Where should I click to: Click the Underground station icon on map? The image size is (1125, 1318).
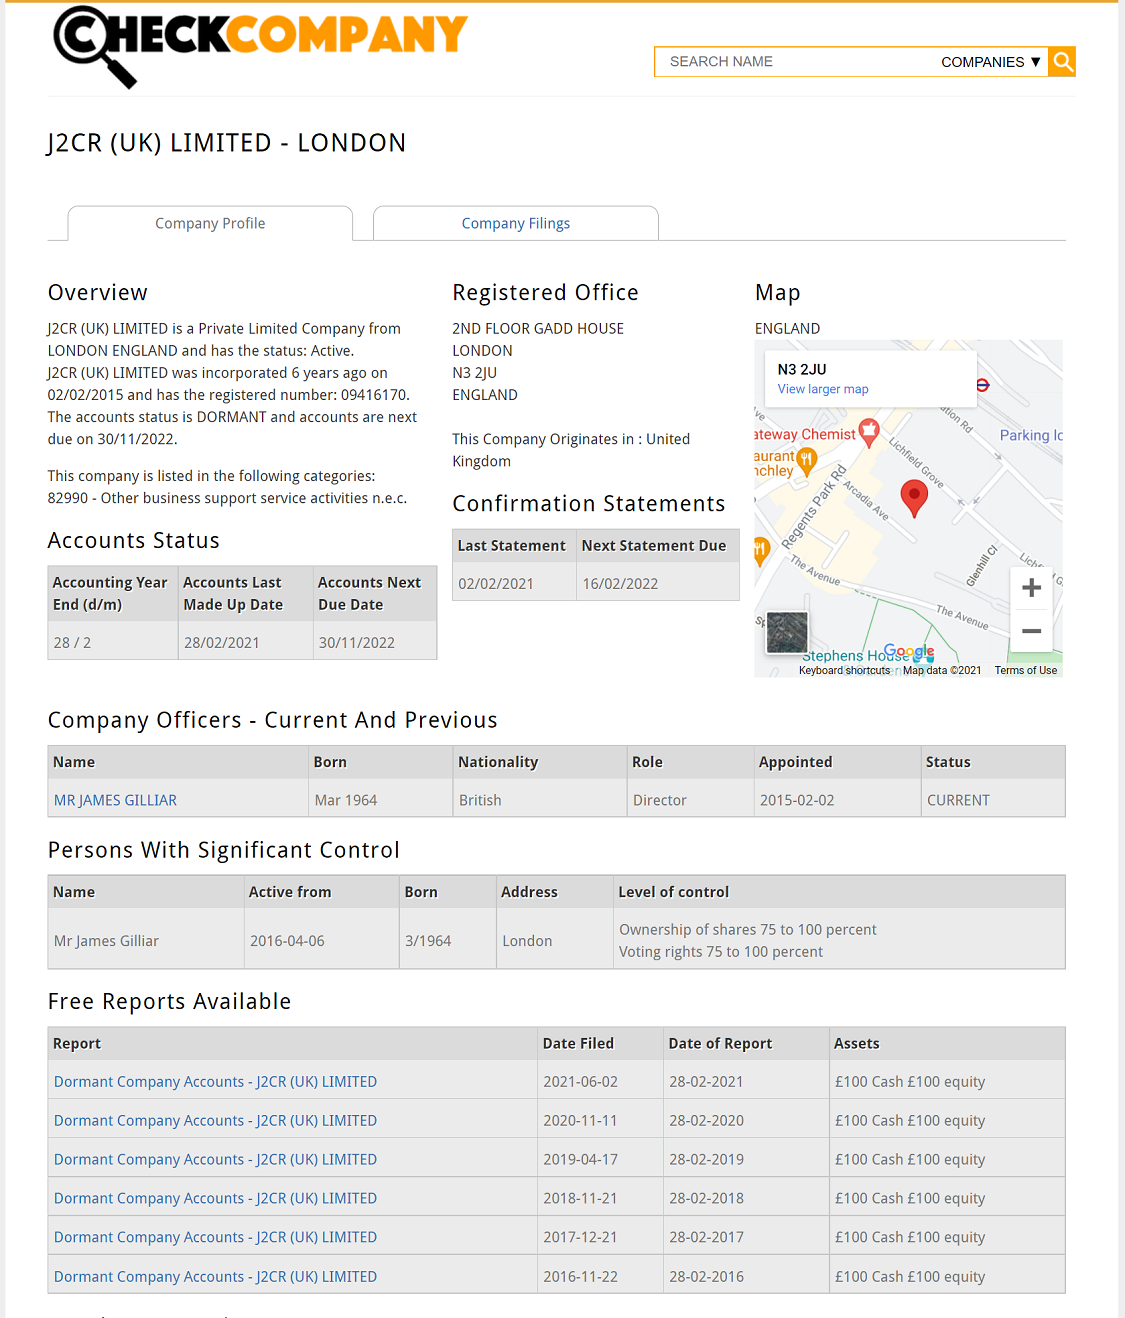(x=982, y=385)
